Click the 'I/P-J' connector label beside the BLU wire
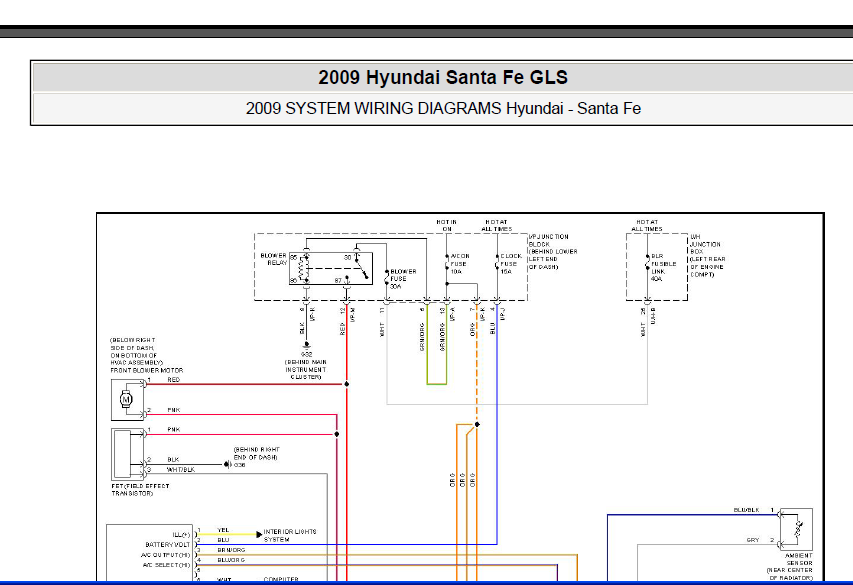This screenshot has height=585, width=853. tap(503, 313)
